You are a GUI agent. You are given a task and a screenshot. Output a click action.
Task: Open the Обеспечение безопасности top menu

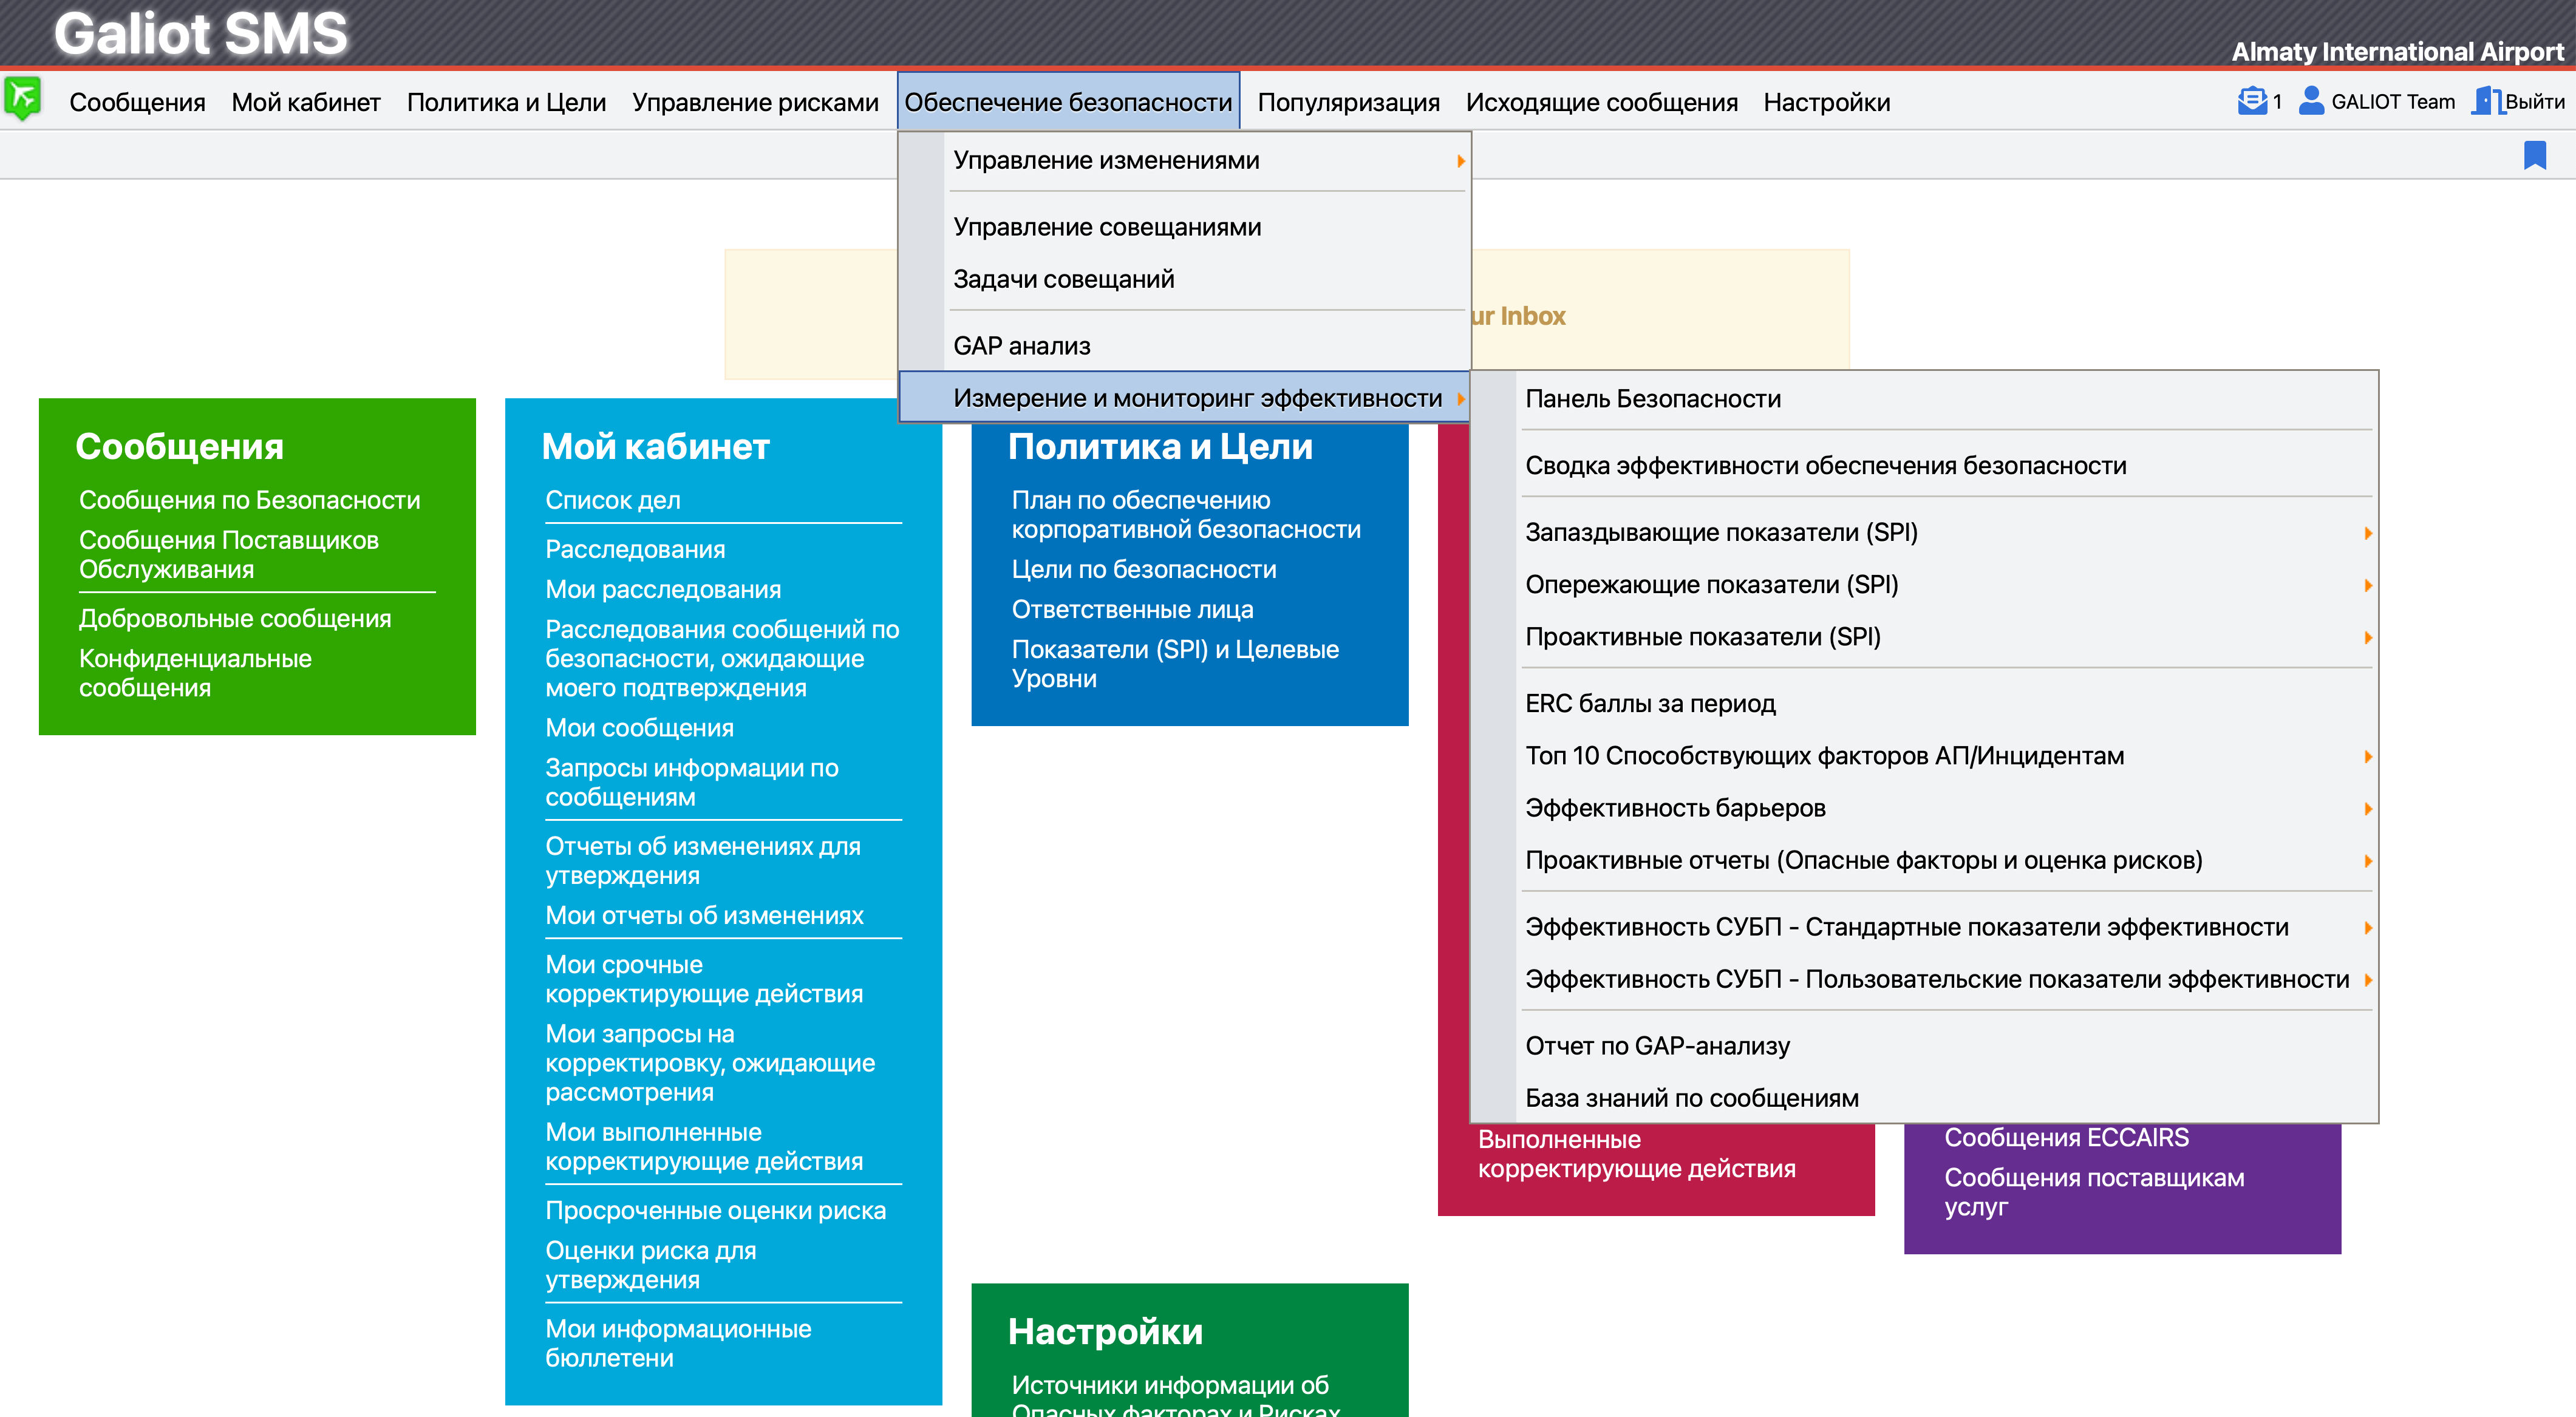tap(1068, 102)
